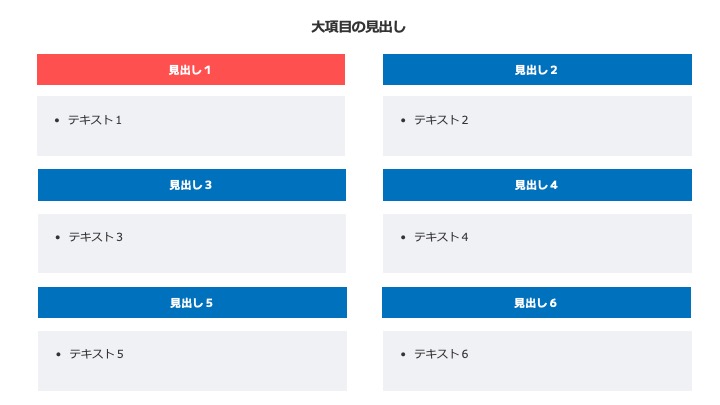Select the blue 見出し2 header
720x405 pixels.
pyautogui.click(x=537, y=69)
